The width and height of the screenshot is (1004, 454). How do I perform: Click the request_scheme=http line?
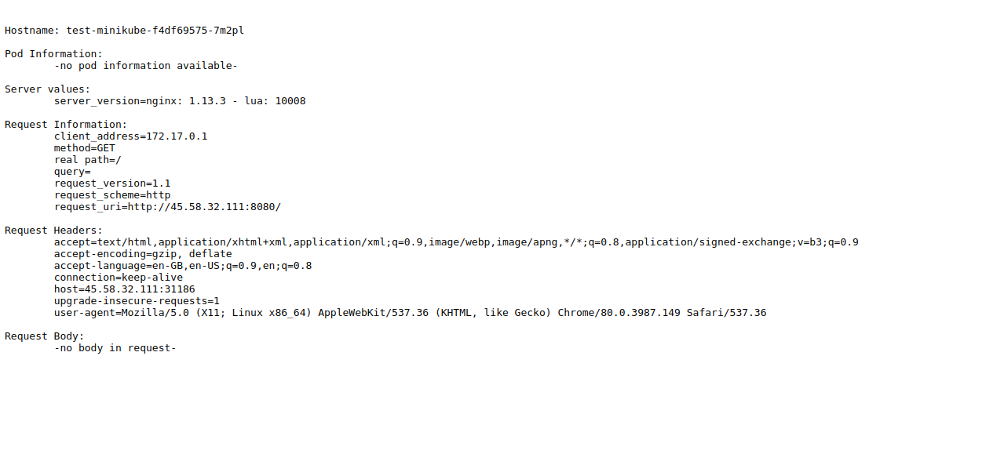112,195
